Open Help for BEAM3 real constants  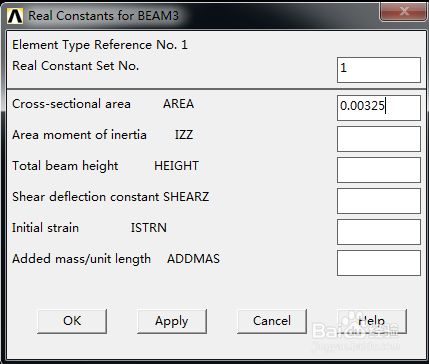click(372, 321)
